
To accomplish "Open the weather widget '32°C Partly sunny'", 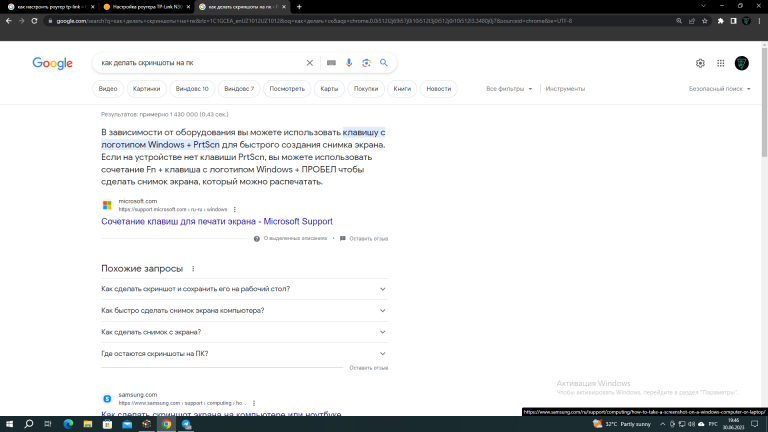I will 622,424.
